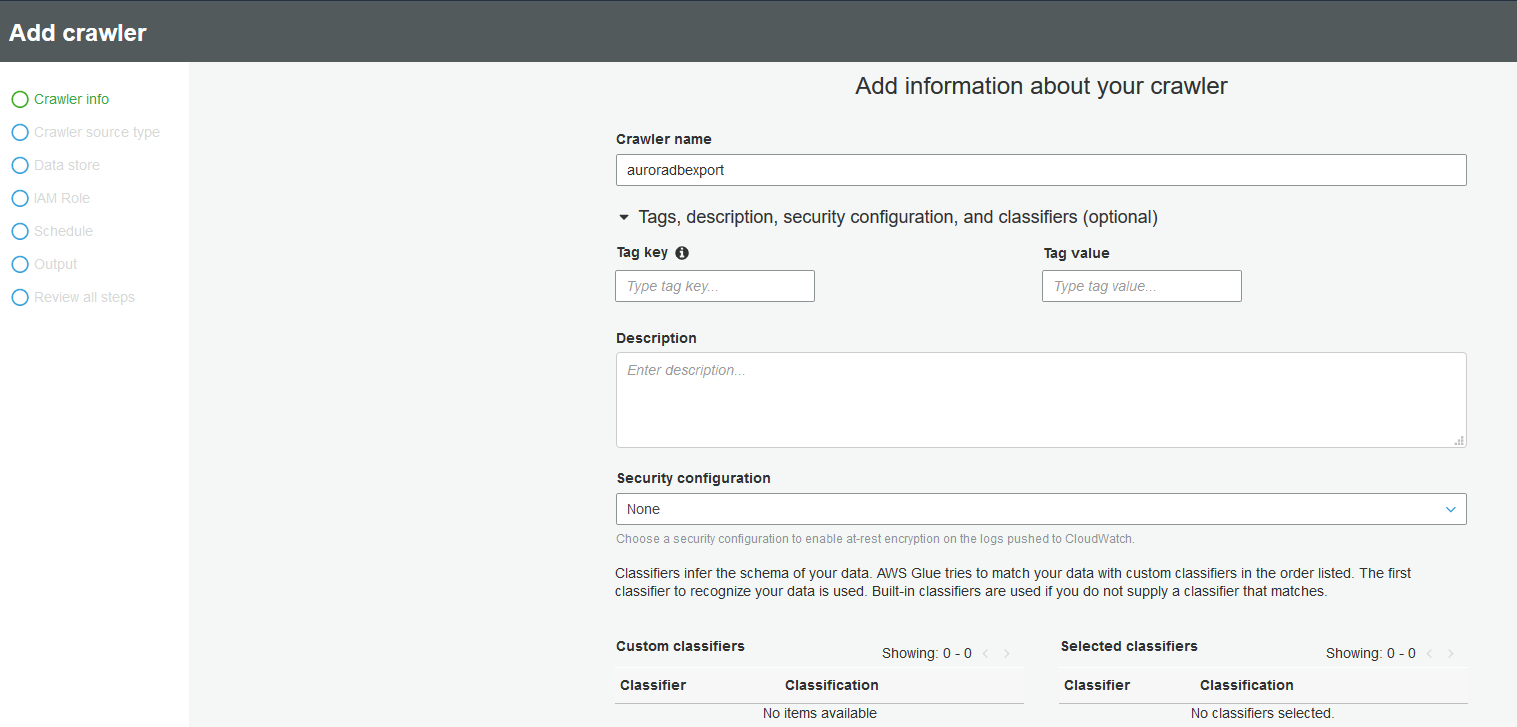Collapse the Tags, description, security configuration section
This screenshot has height=727, width=1517.
pos(624,217)
